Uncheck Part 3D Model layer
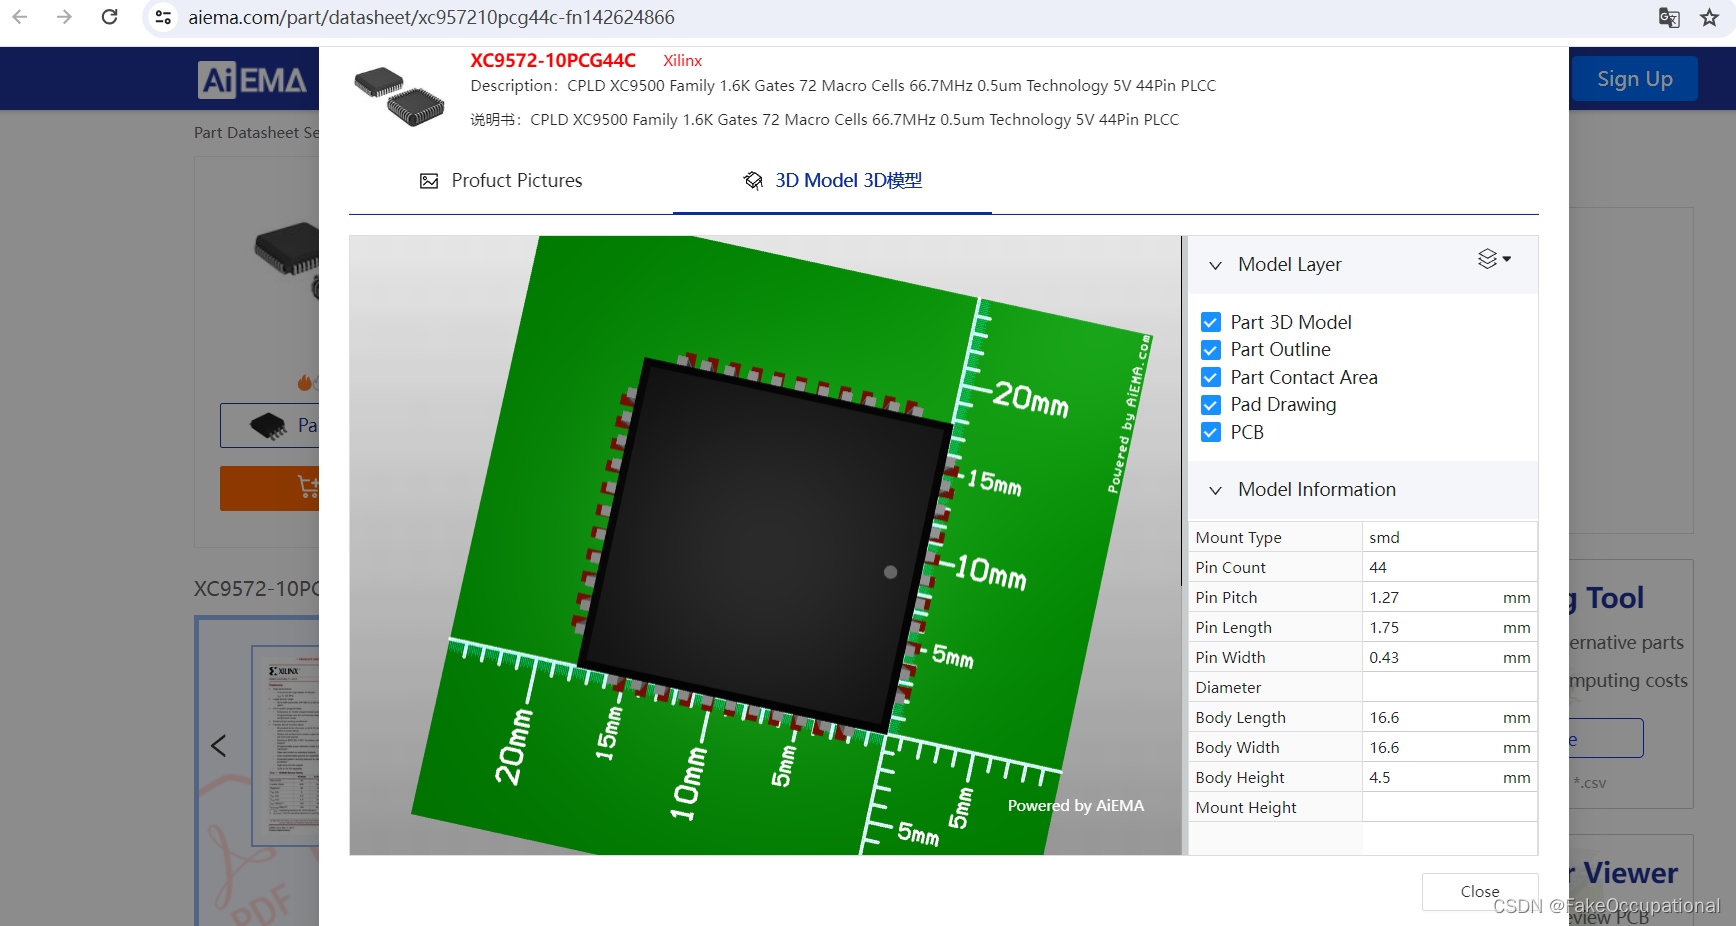1736x926 pixels. click(1210, 322)
